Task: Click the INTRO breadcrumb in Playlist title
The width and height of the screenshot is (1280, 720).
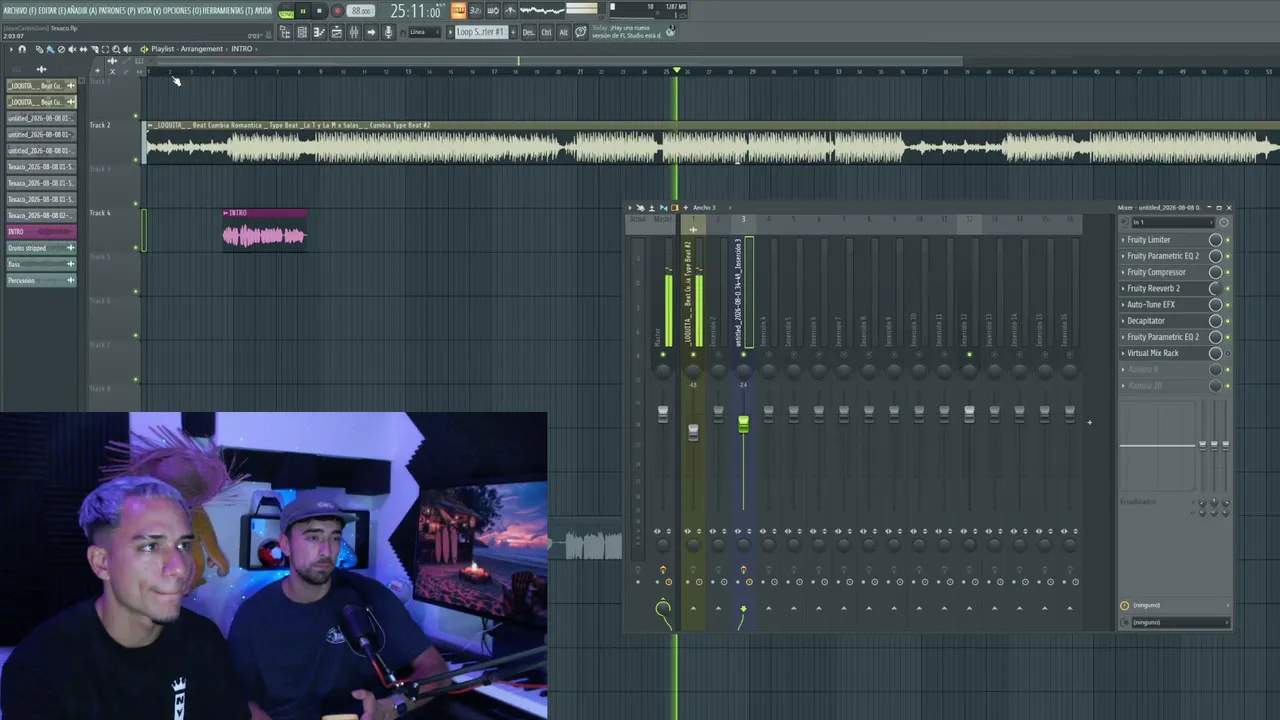Action: click(x=242, y=49)
